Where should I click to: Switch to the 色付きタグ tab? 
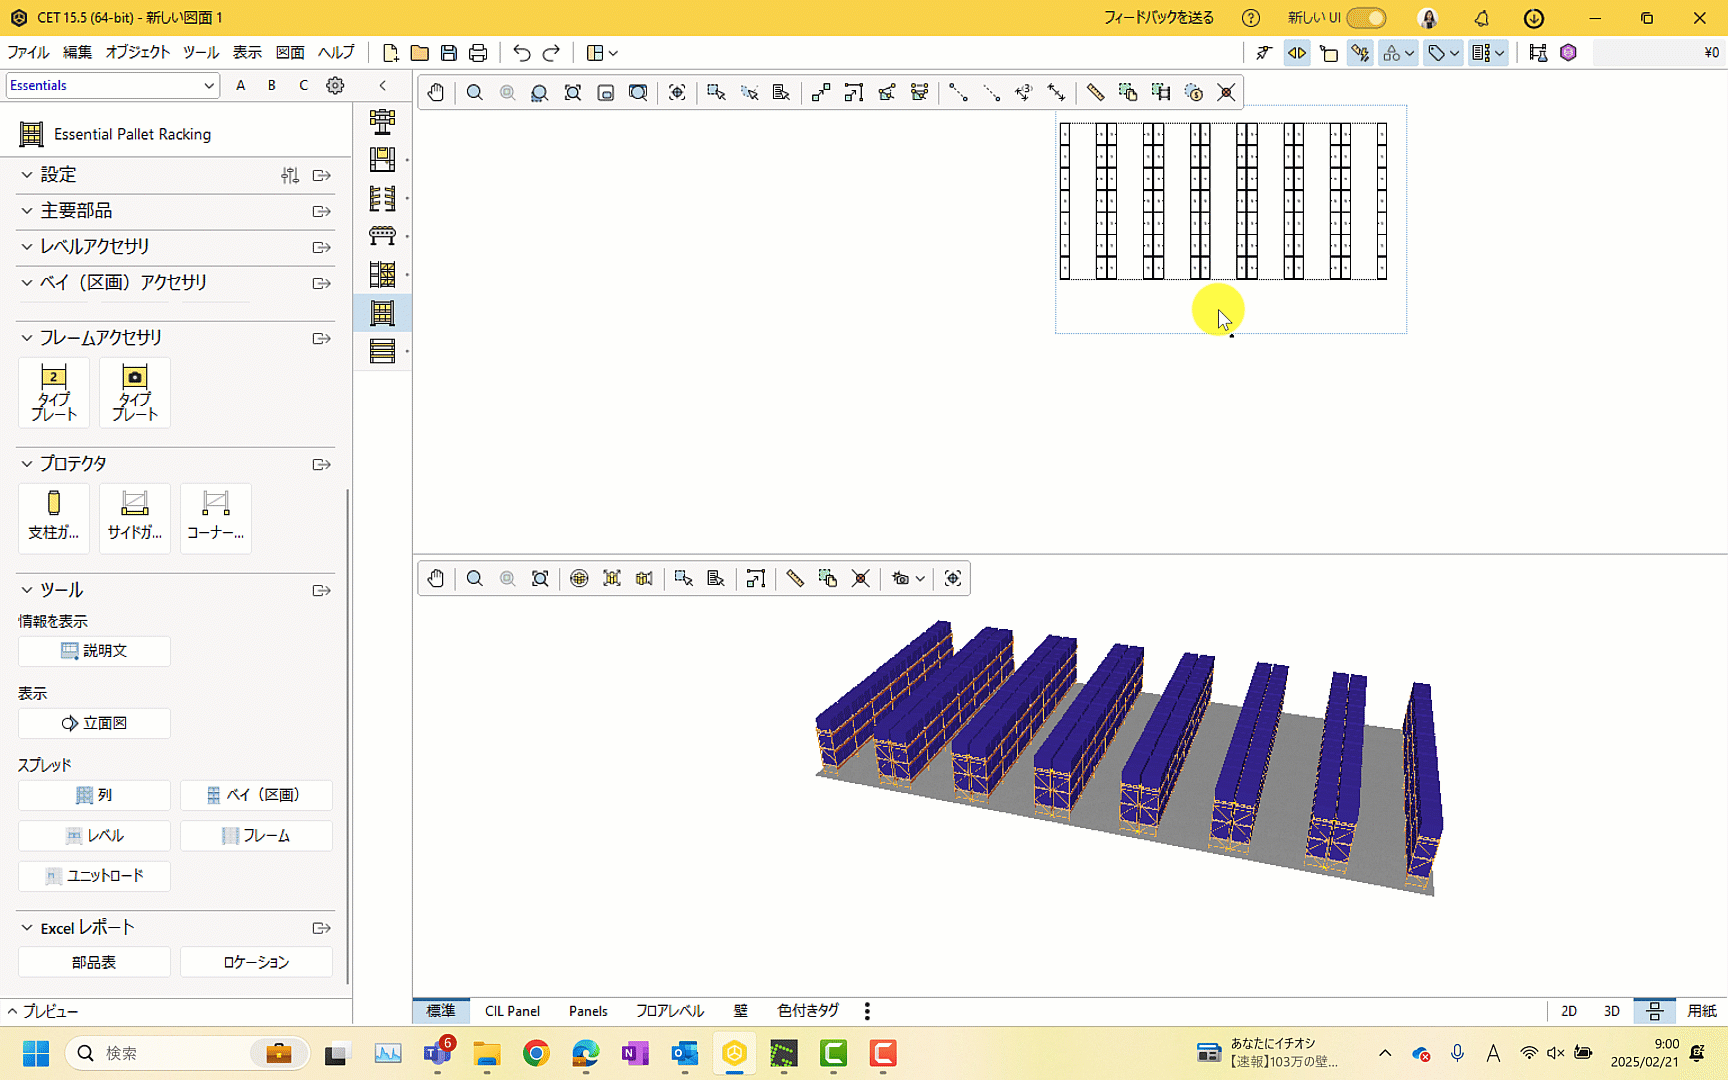[808, 1011]
